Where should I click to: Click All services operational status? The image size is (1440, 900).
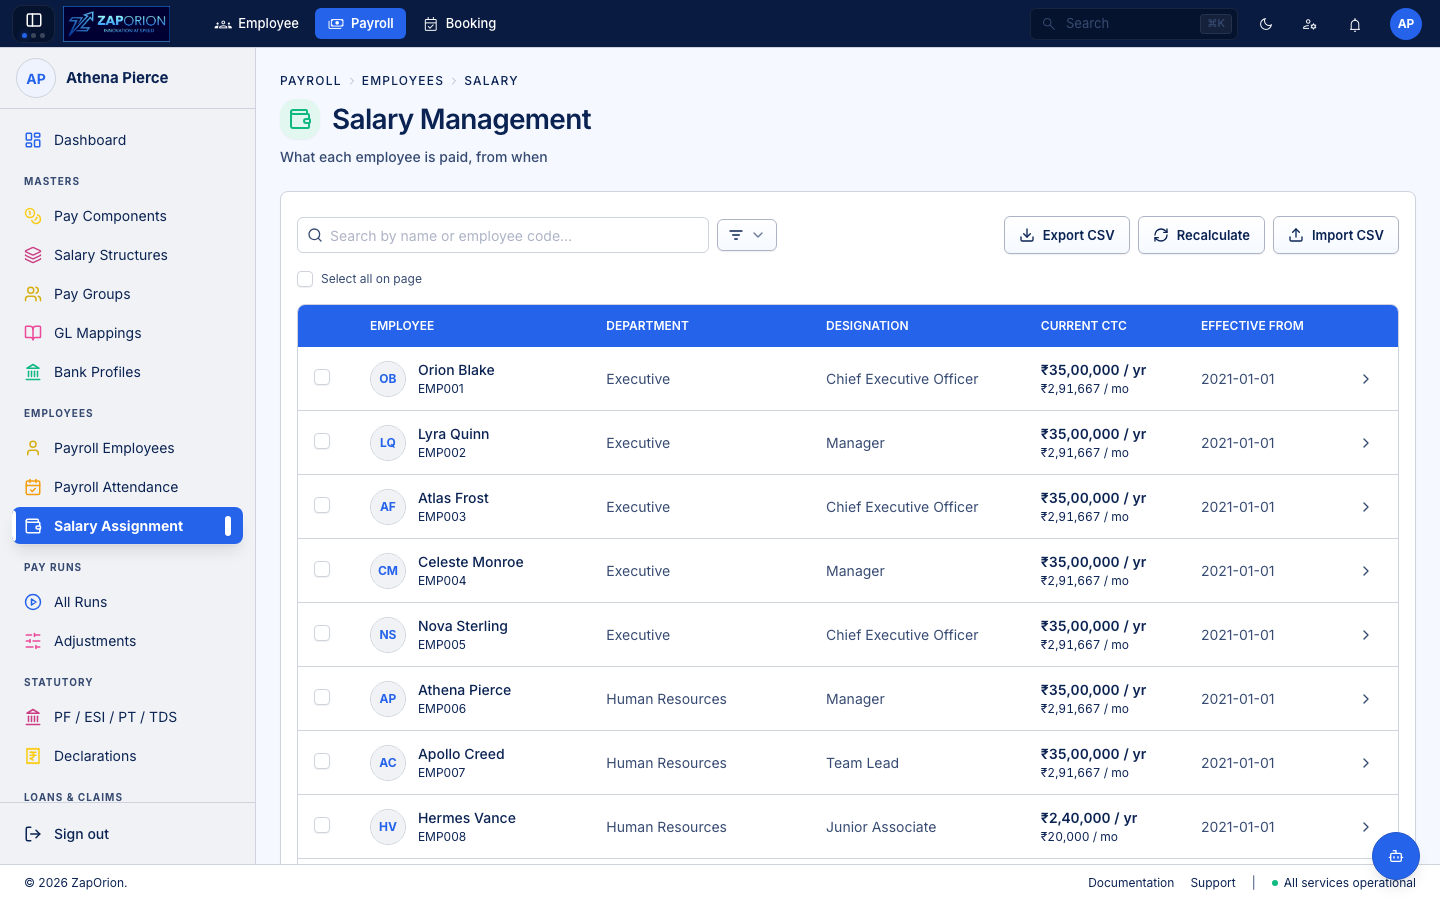(x=1343, y=883)
